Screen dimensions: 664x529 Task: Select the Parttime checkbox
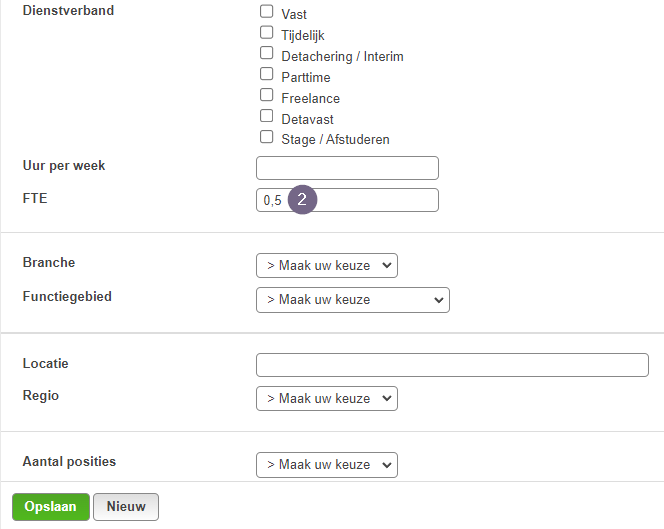pos(266,74)
